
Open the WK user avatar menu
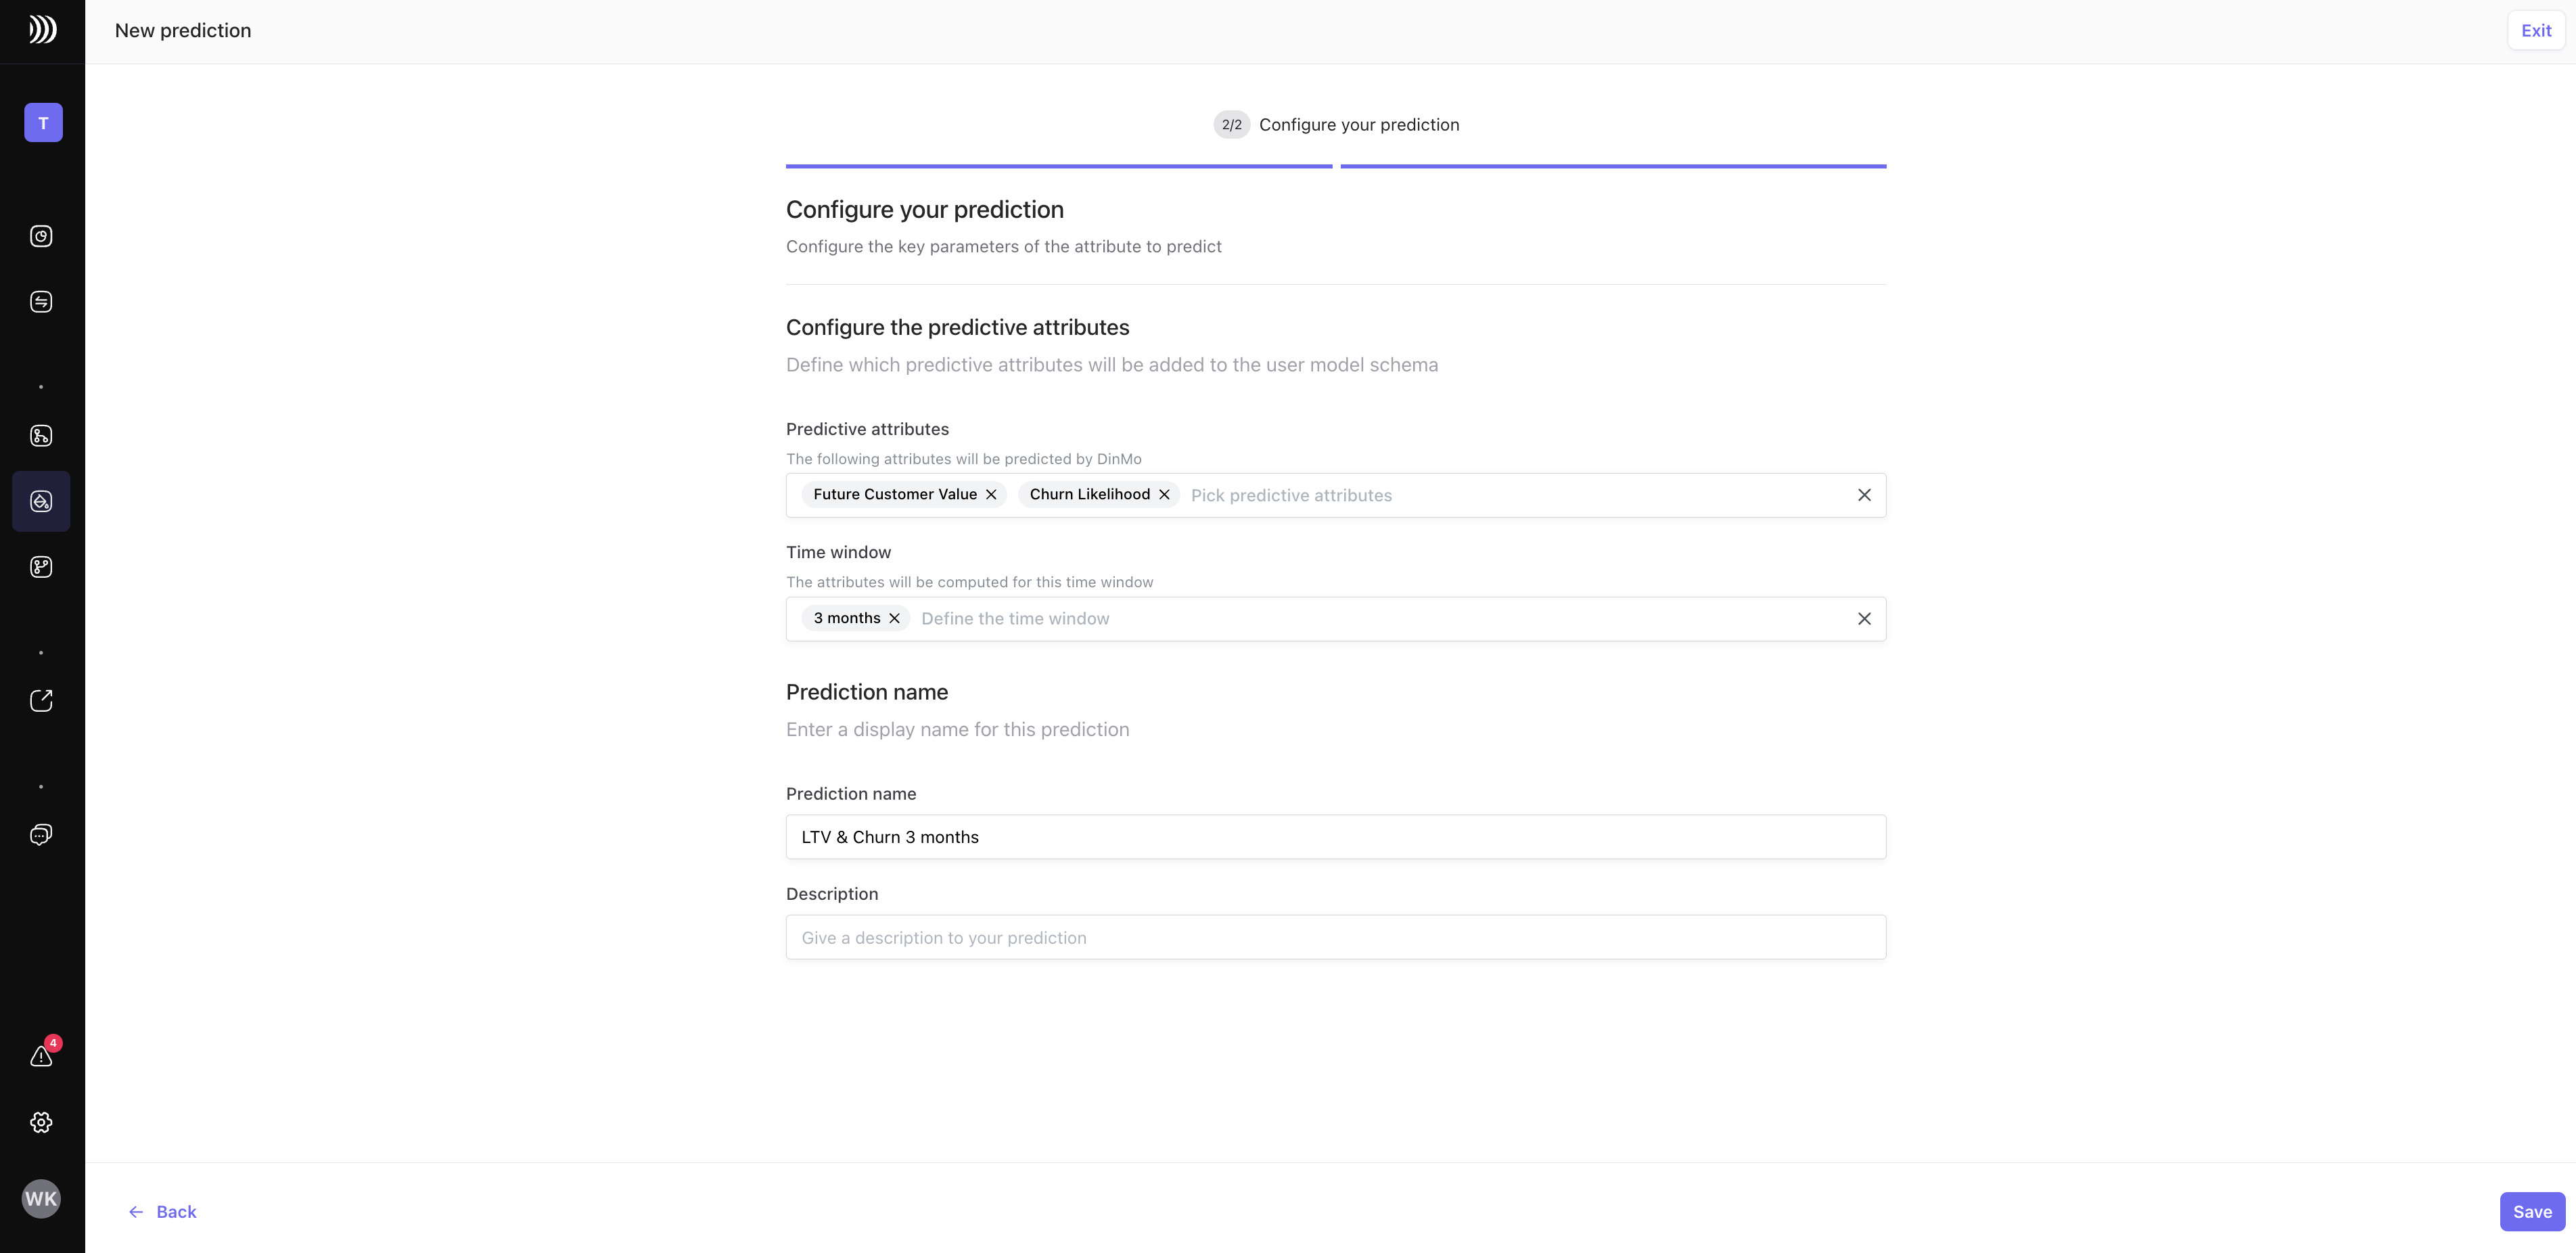(41, 1198)
